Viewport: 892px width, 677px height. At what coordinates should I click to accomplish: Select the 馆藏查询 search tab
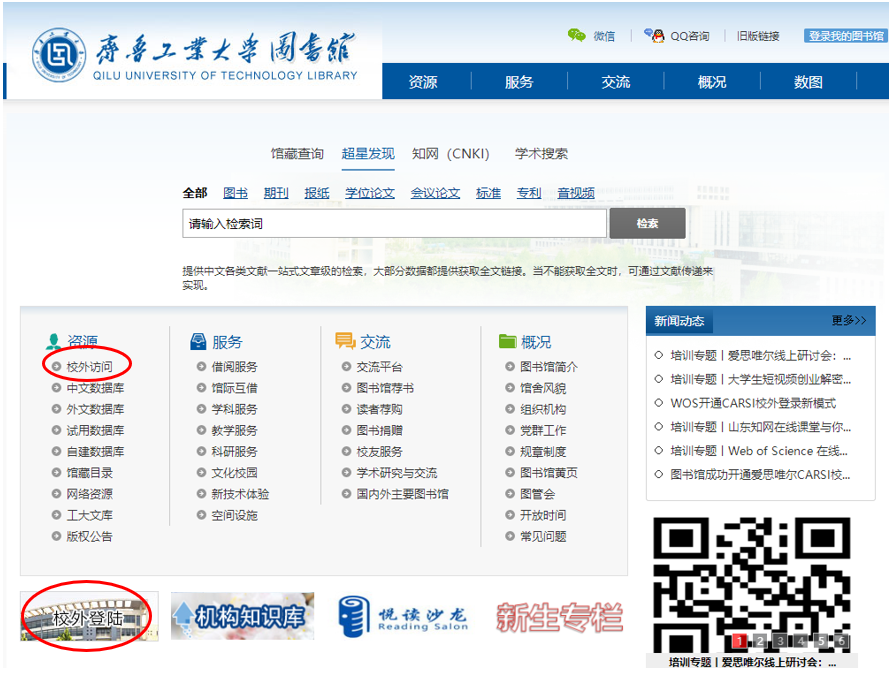(297, 154)
